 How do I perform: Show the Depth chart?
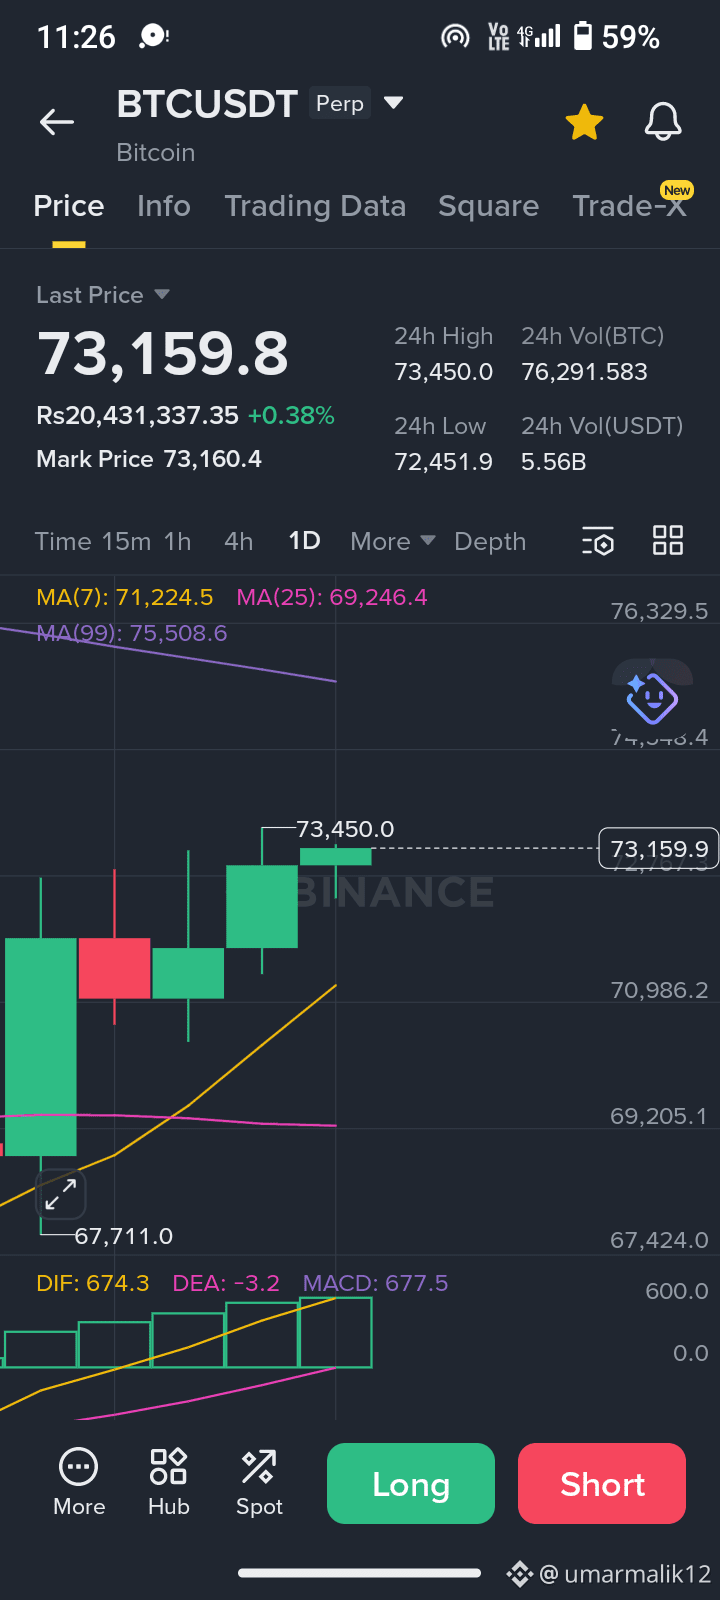[x=490, y=541]
